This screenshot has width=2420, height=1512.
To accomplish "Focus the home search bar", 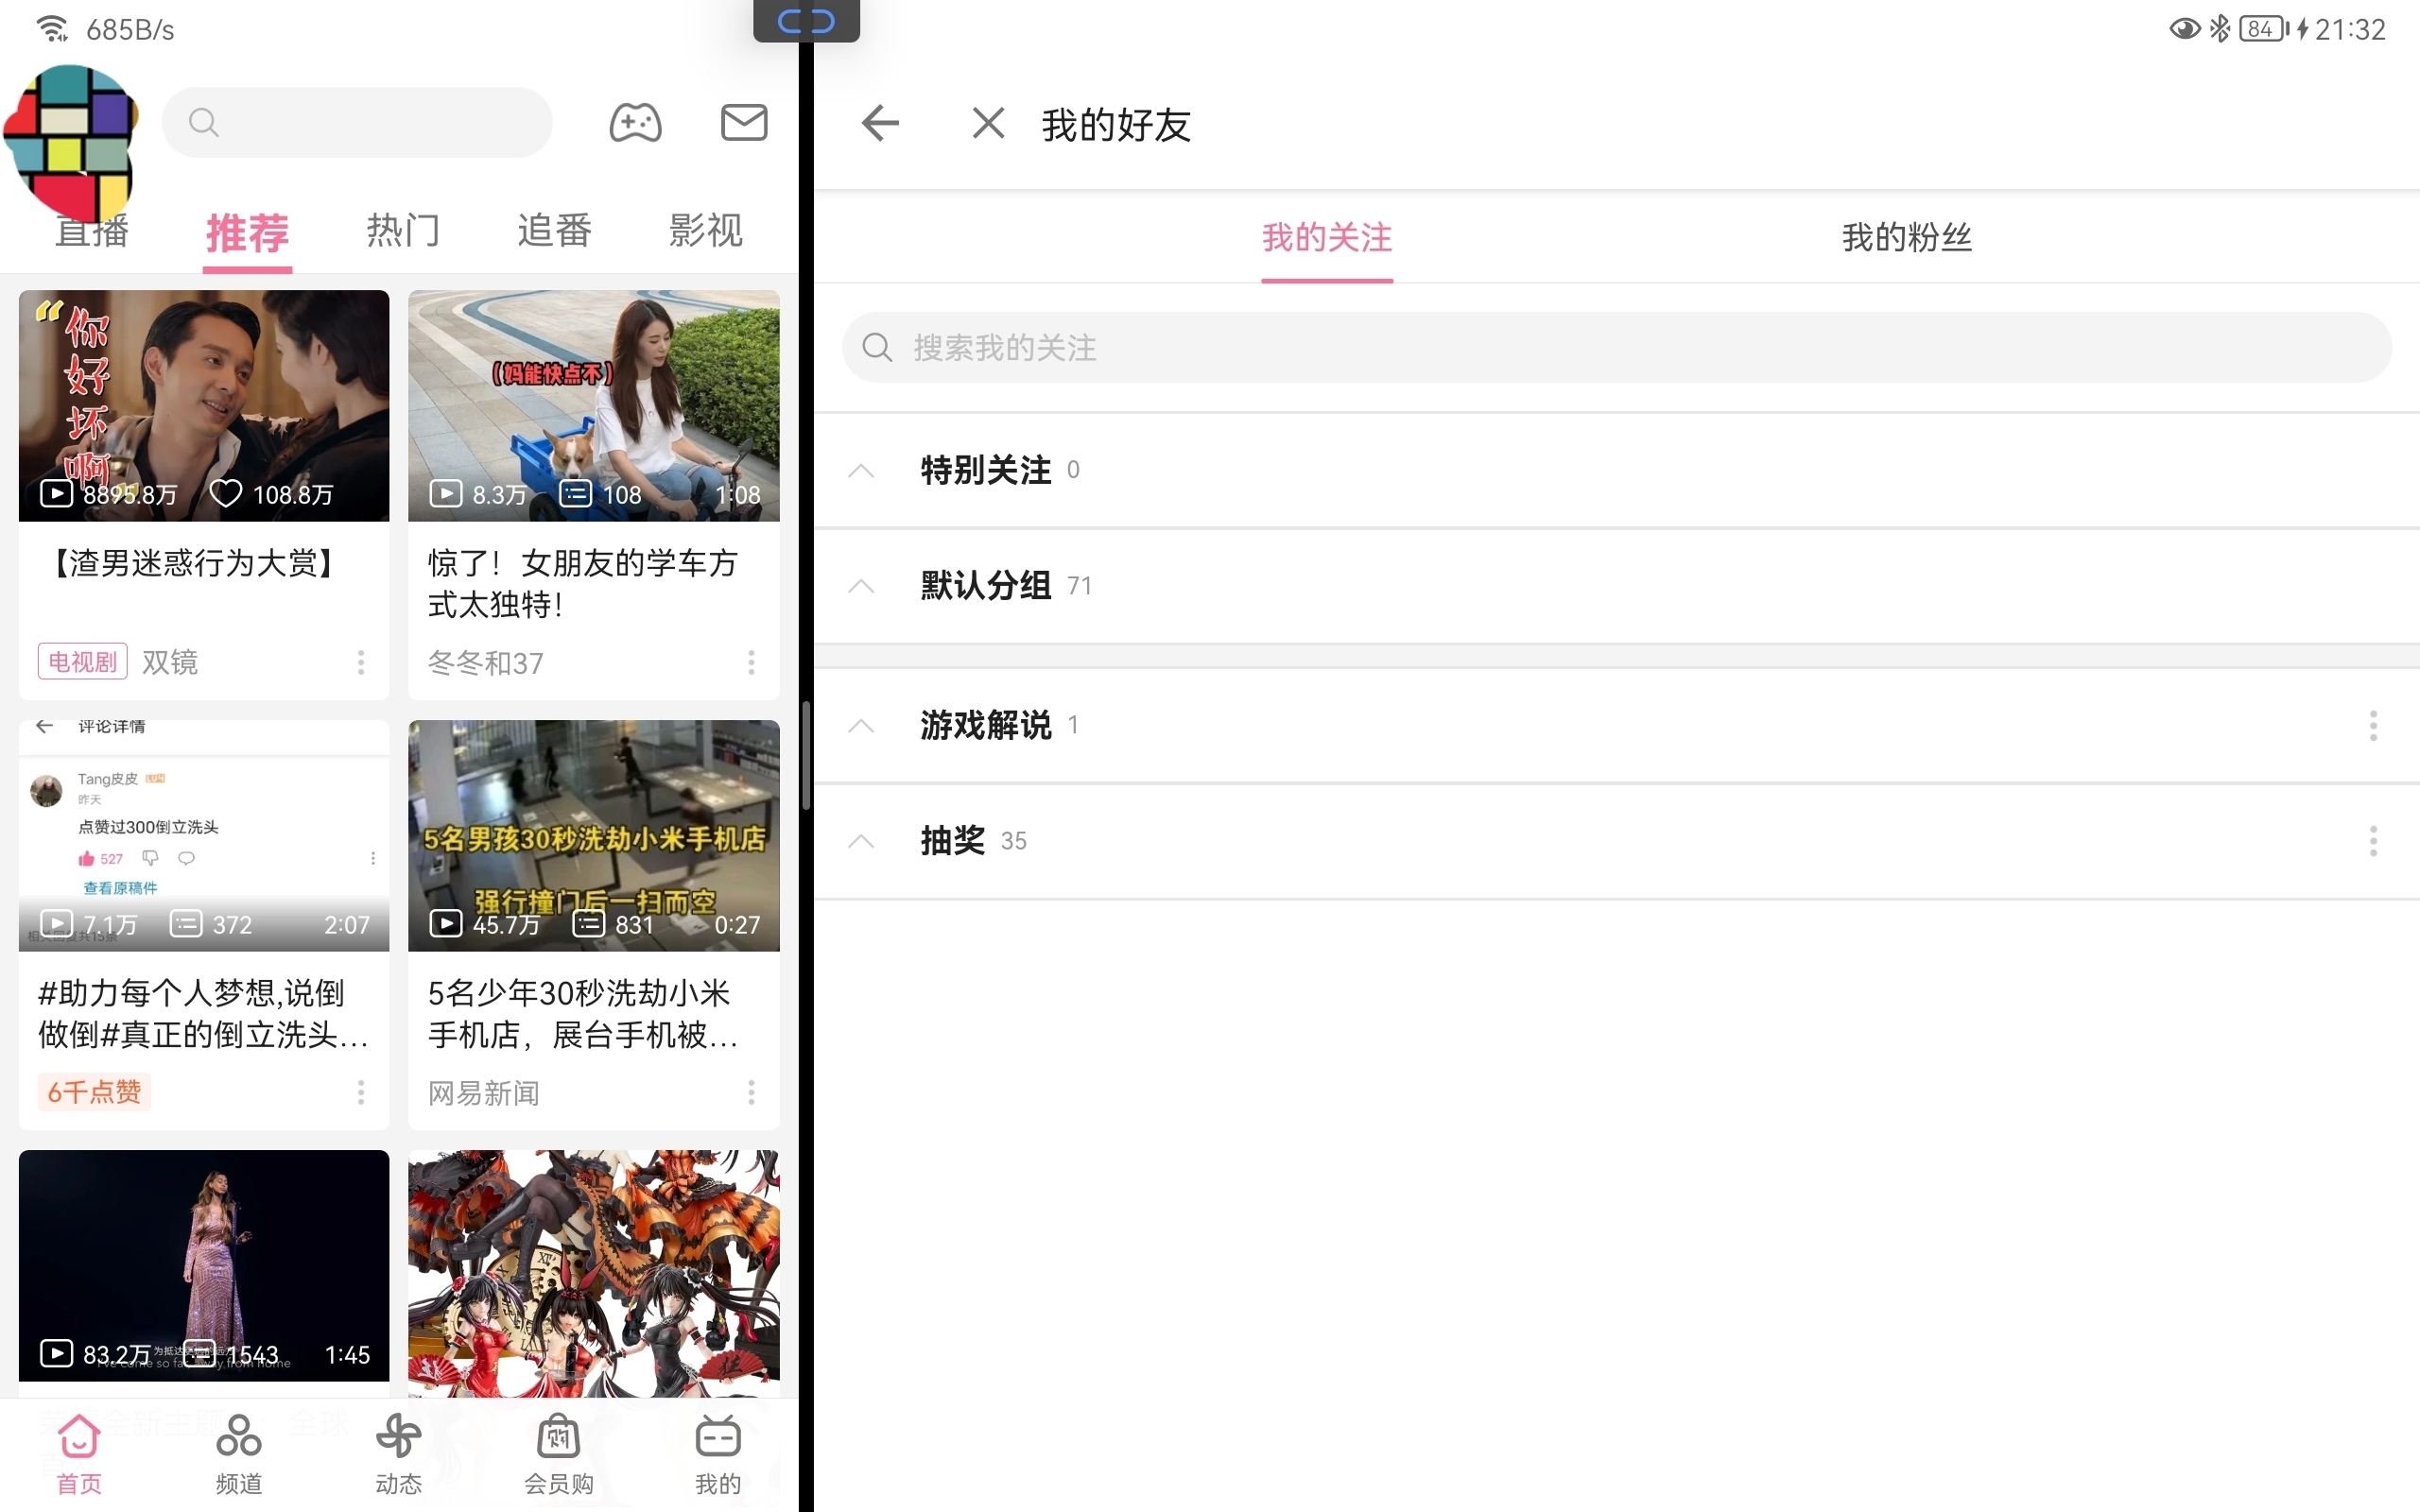I will pyautogui.click(x=357, y=122).
